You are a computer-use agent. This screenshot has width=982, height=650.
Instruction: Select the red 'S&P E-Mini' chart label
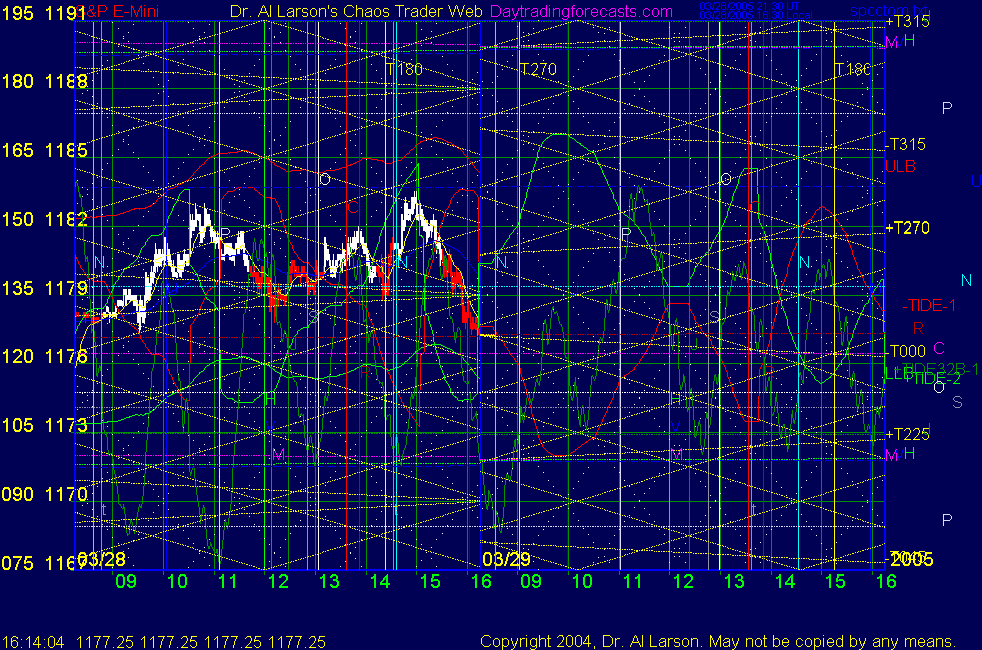coord(118,11)
